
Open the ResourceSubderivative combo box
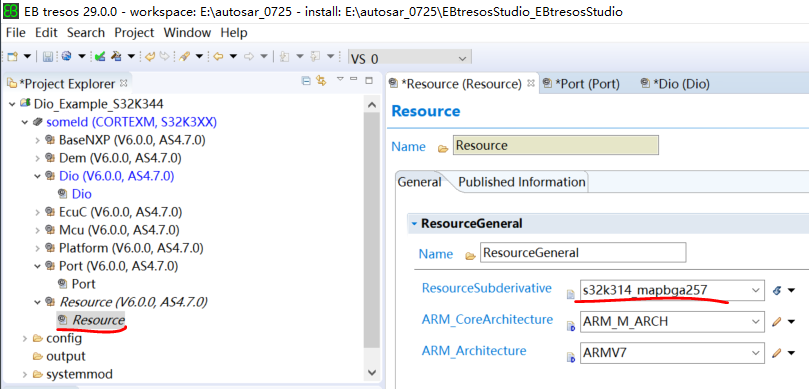tap(672, 289)
